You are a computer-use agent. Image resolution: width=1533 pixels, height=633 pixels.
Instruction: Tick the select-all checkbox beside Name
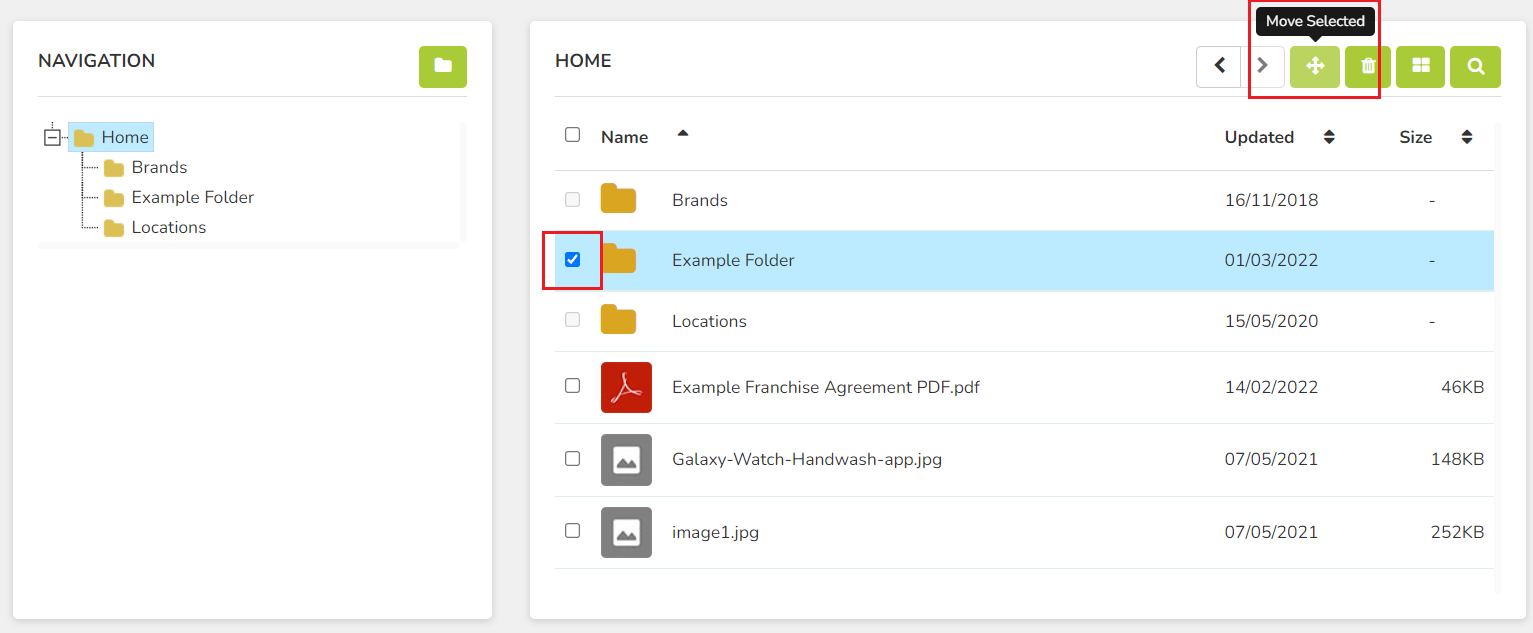click(x=572, y=134)
